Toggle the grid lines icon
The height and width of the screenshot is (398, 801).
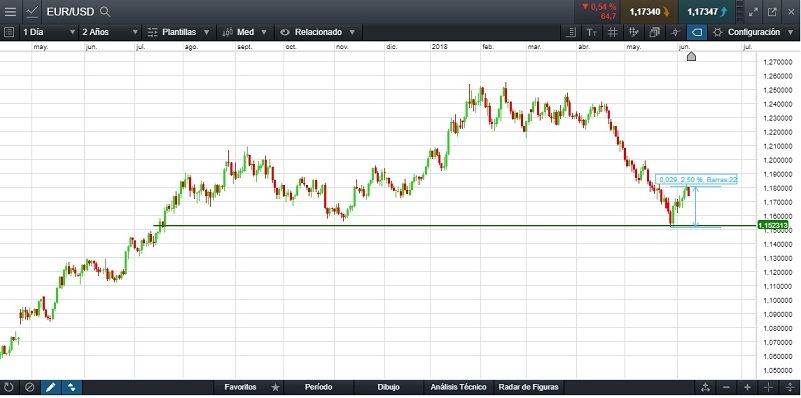point(612,32)
